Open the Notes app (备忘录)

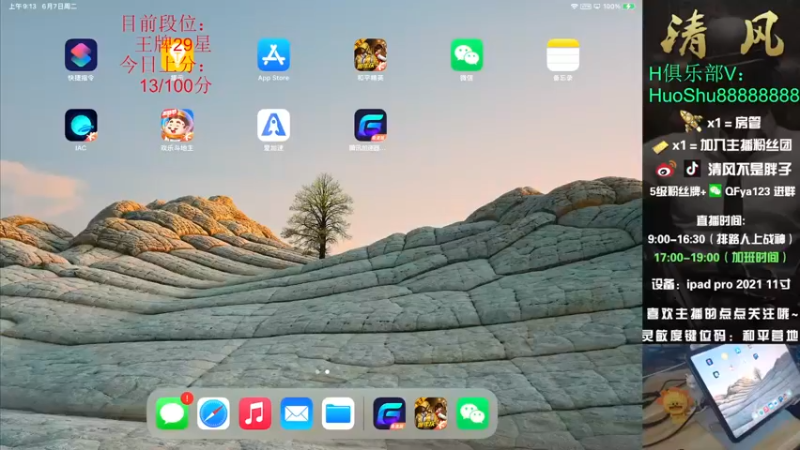pos(563,55)
